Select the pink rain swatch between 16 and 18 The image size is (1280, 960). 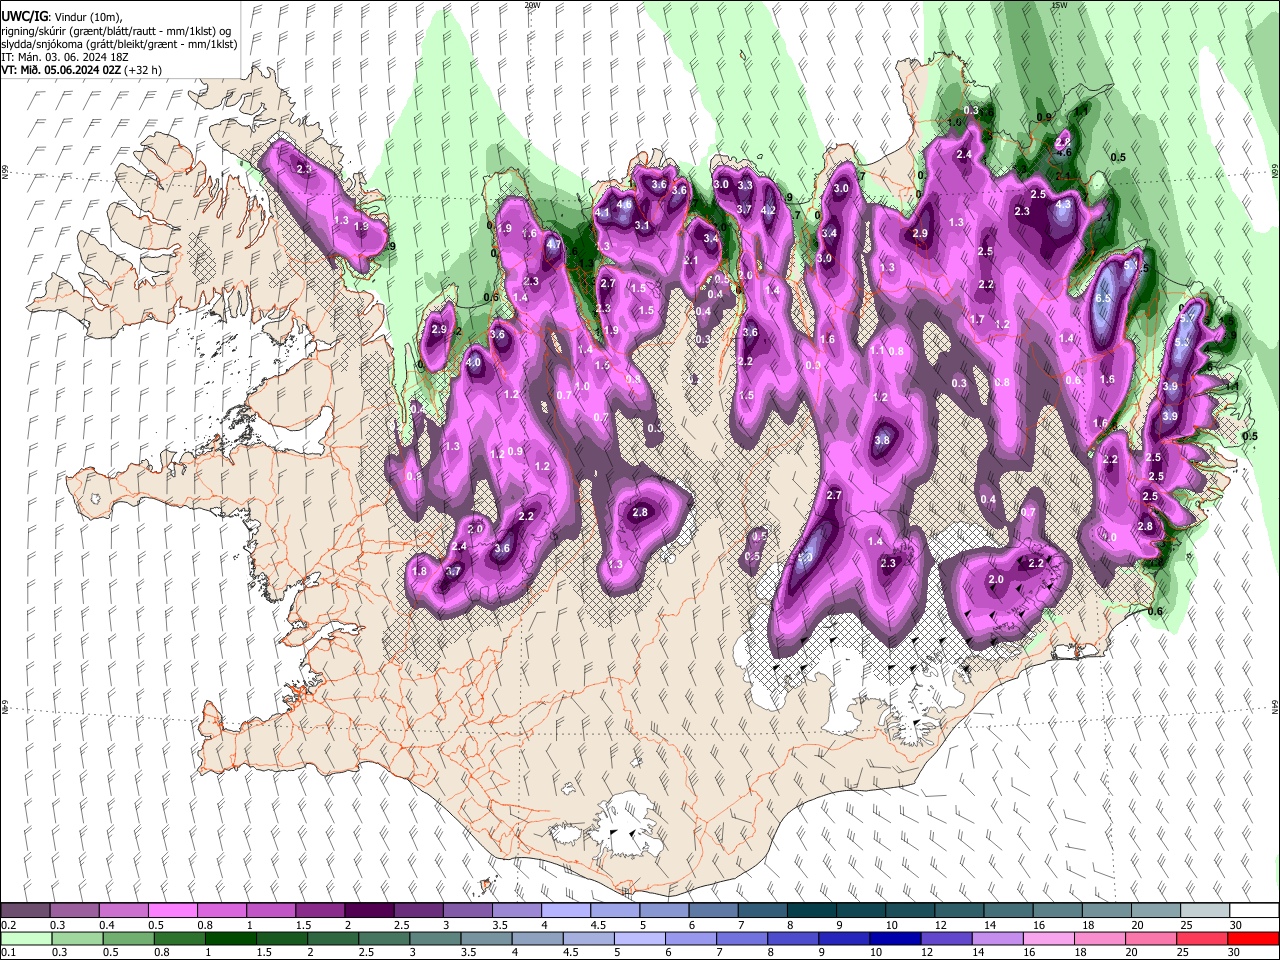point(1048,938)
